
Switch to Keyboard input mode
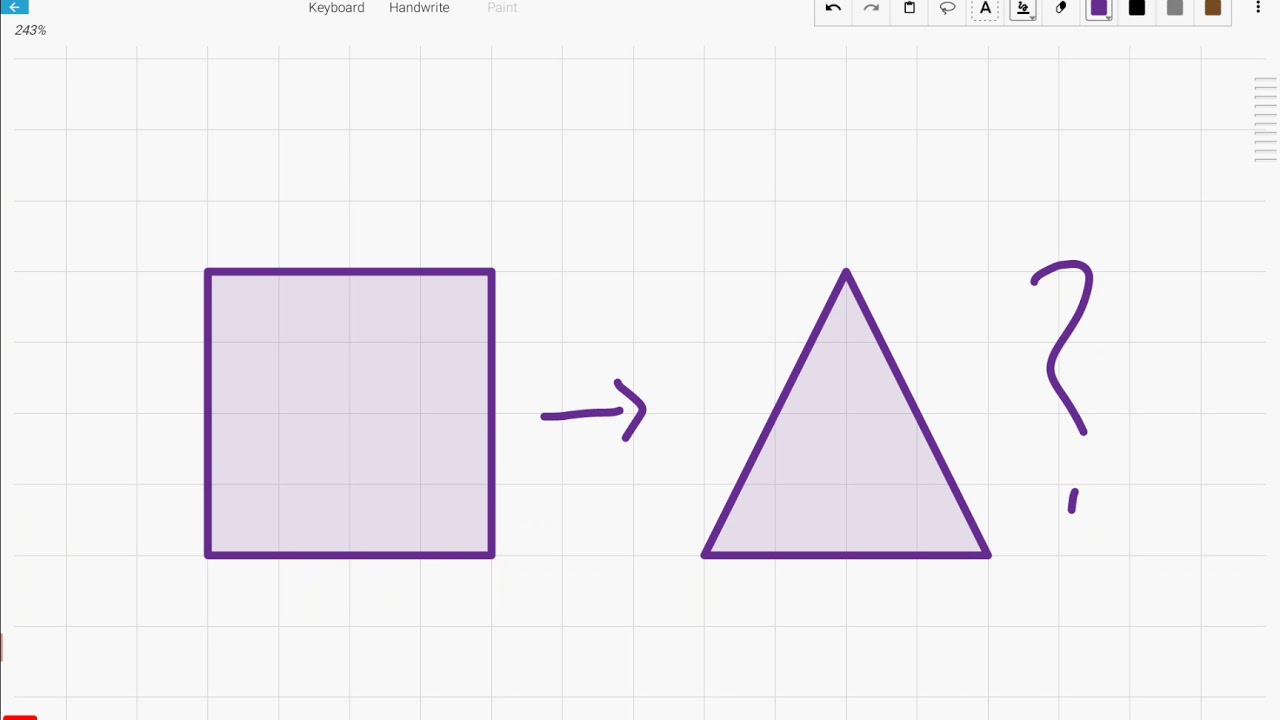[336, 8]
